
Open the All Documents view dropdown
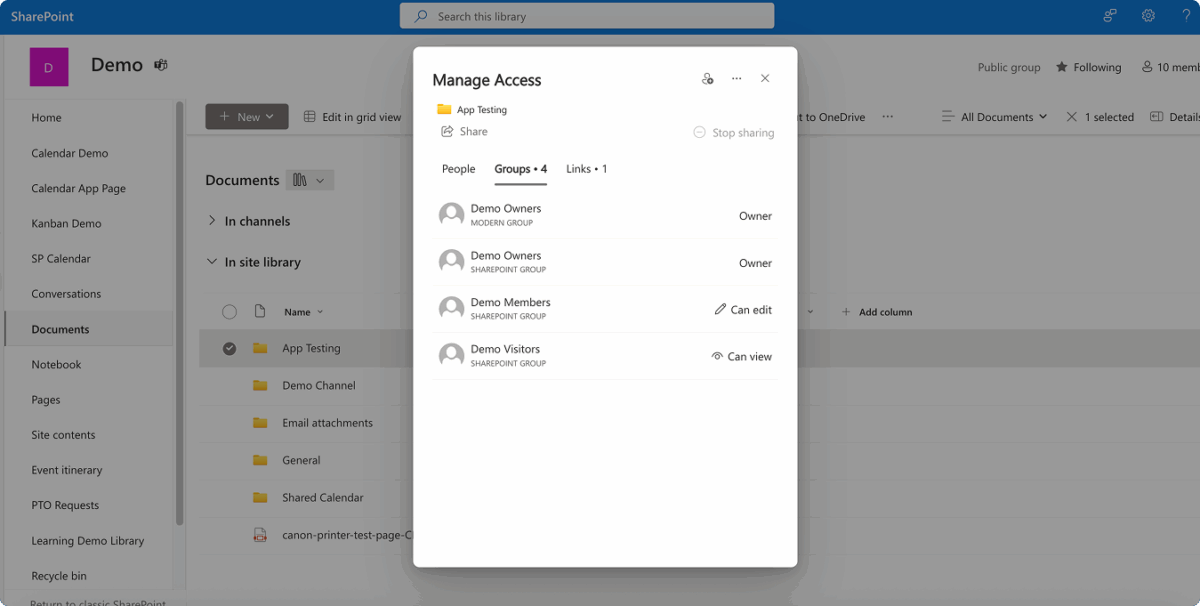[x=994, y=116]
